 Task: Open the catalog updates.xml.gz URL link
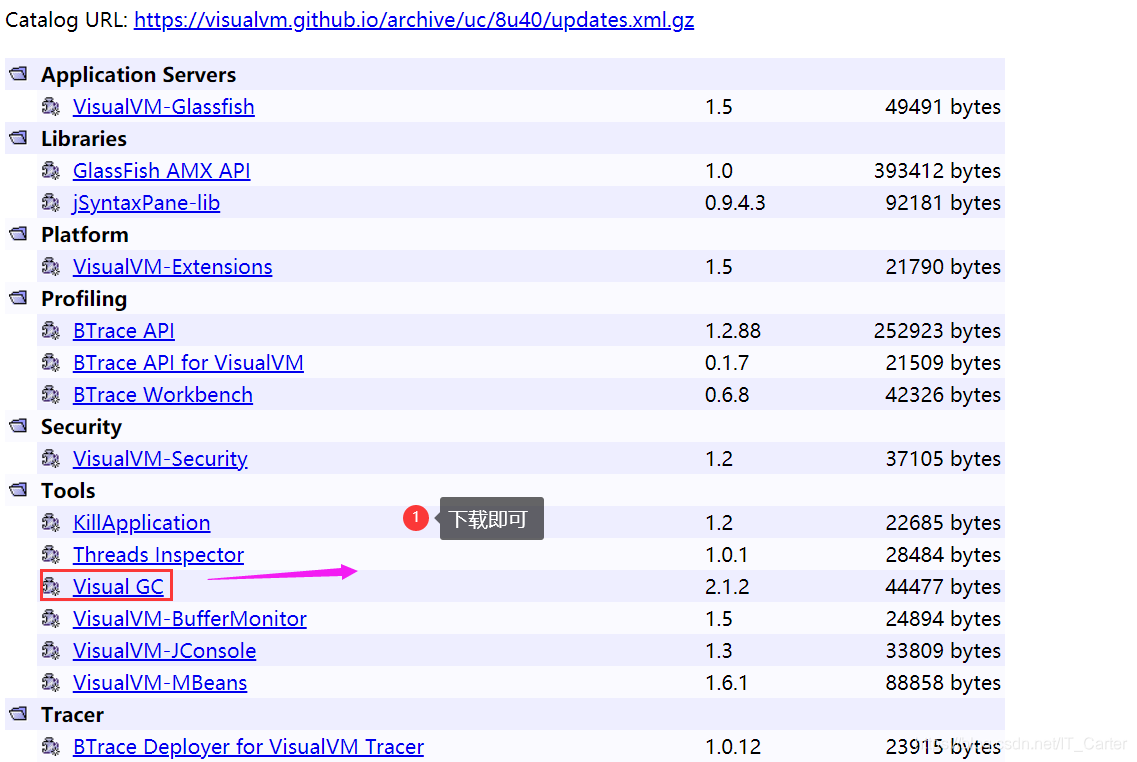tap(414, 20)
